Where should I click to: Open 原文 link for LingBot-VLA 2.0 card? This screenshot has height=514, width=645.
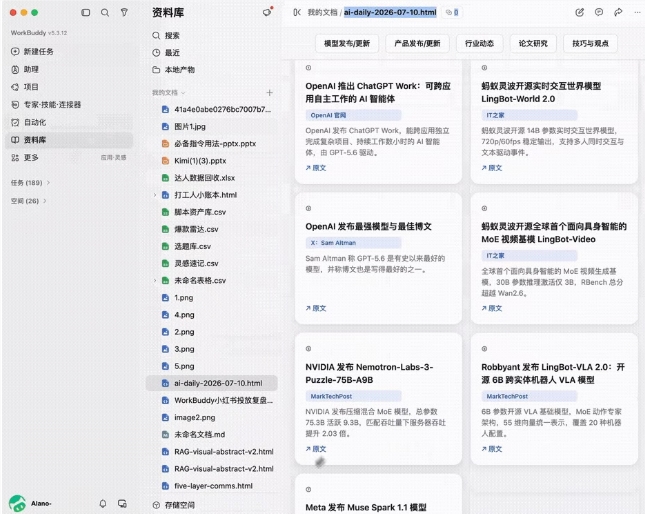click(x=492, y=449)
